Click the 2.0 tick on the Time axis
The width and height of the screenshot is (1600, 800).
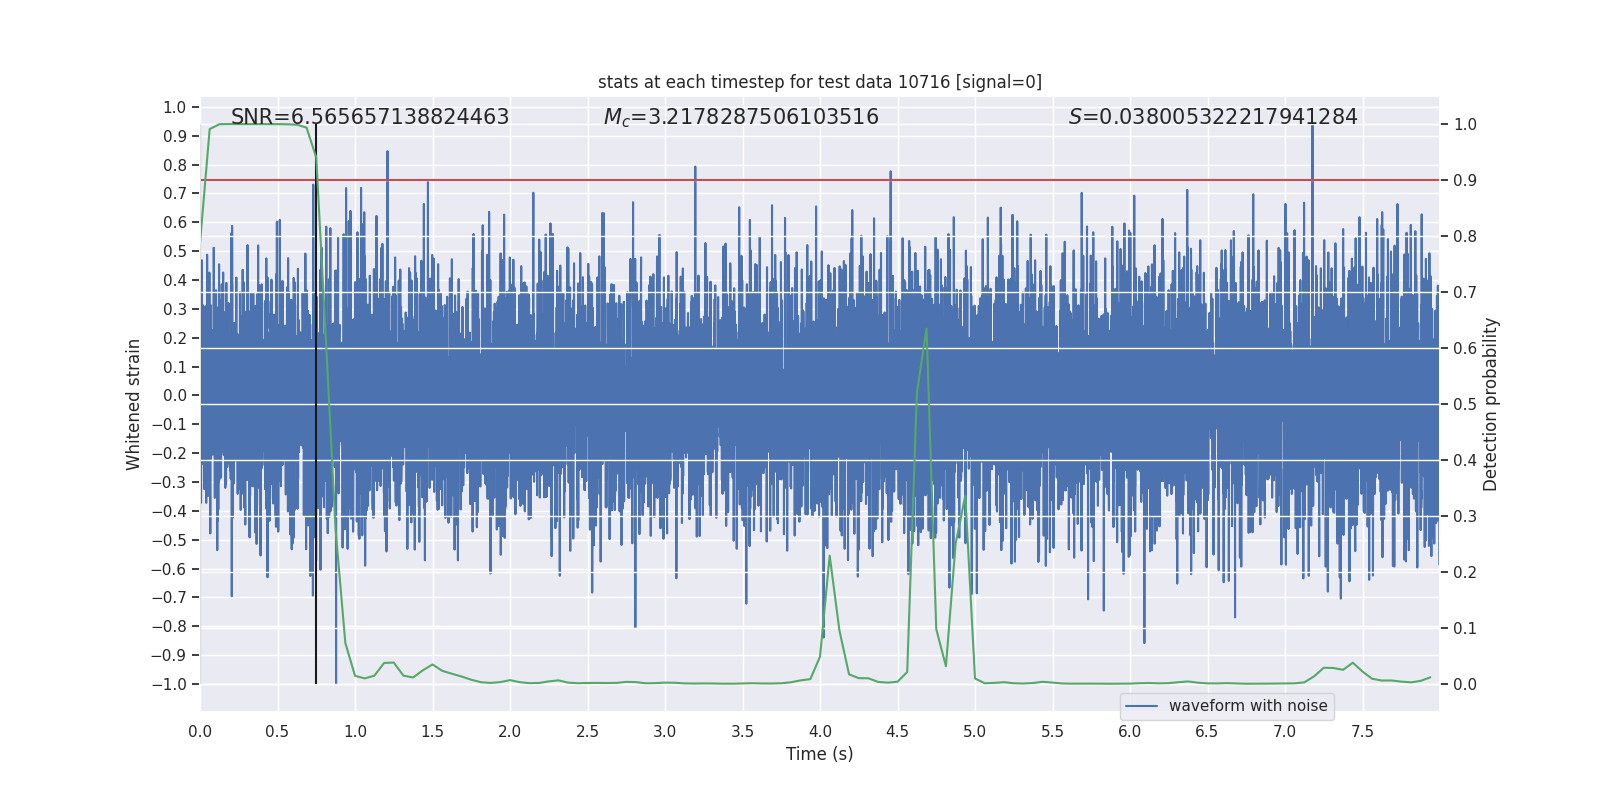[x=510, y=731]
